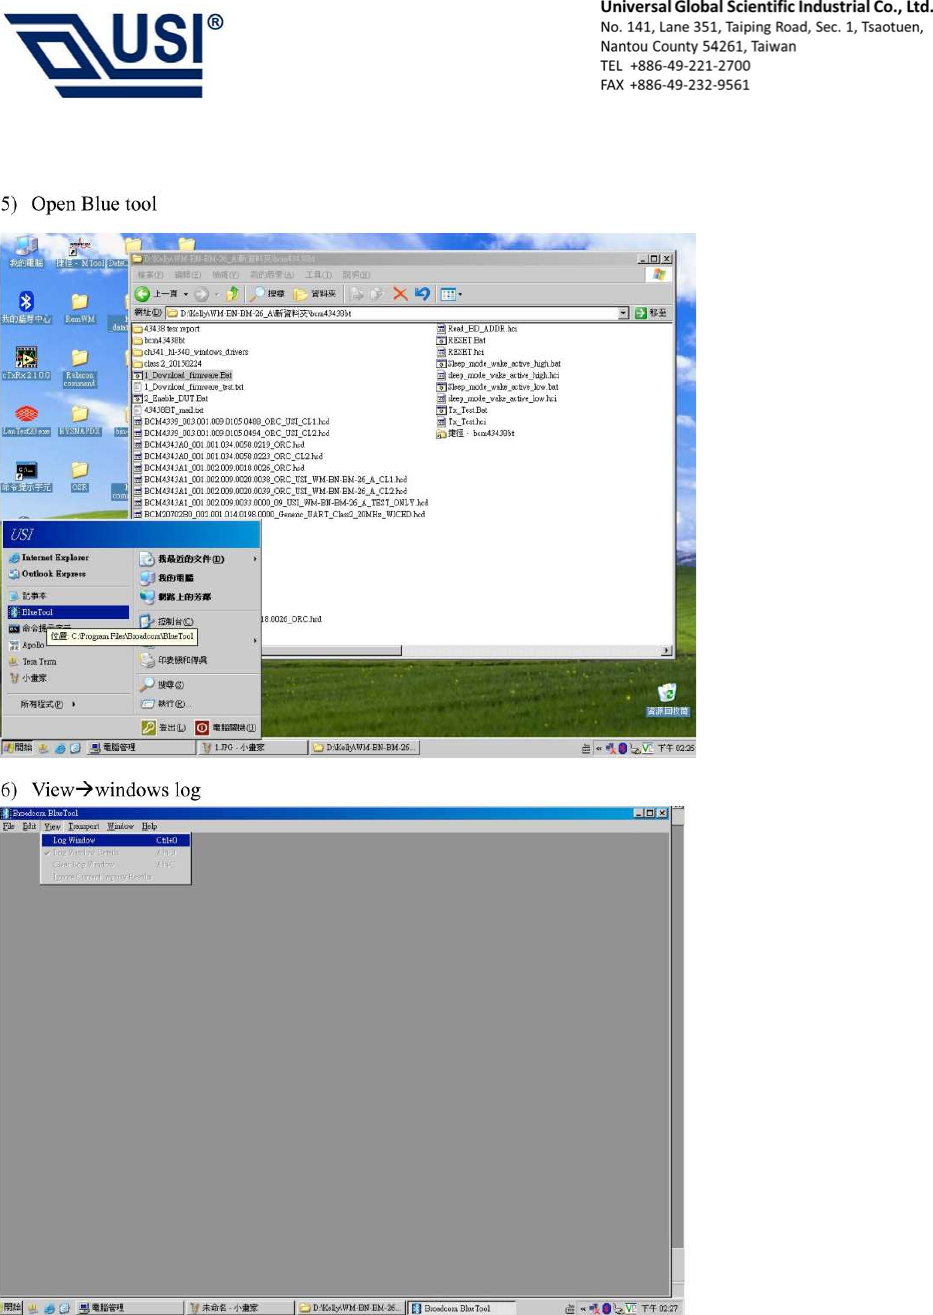Select the bcm43438bt folder in Explorer
Image resolution: width=933 pixels, height=1315 pixels.
pos(160,340)
